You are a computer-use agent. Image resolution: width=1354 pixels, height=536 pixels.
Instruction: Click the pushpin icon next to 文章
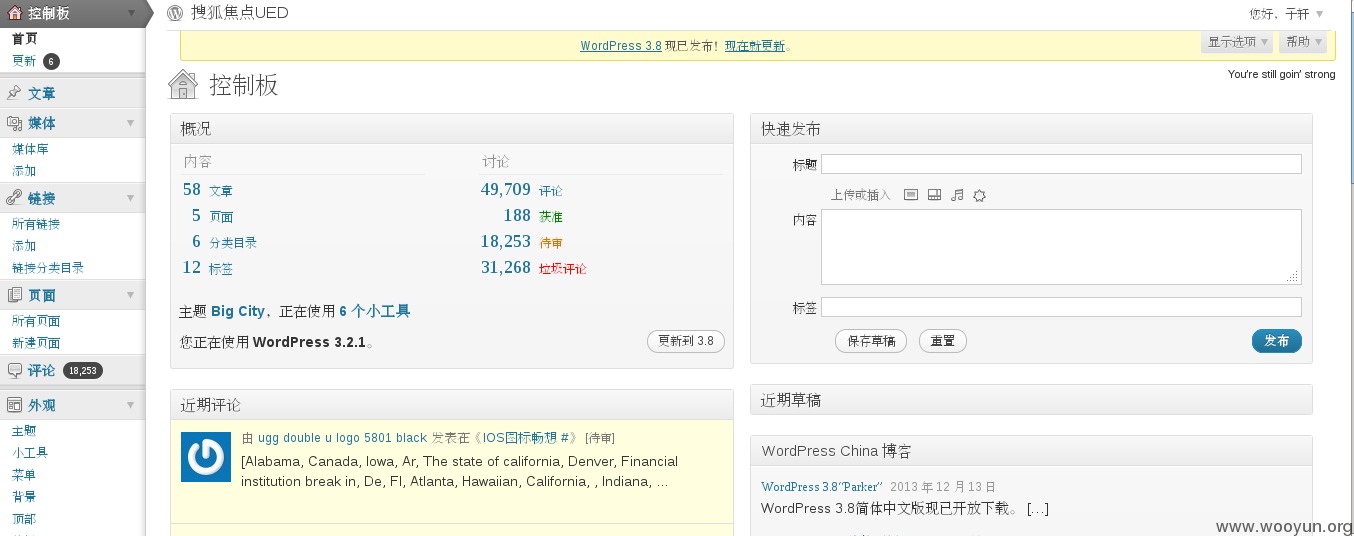coord(14,93)
